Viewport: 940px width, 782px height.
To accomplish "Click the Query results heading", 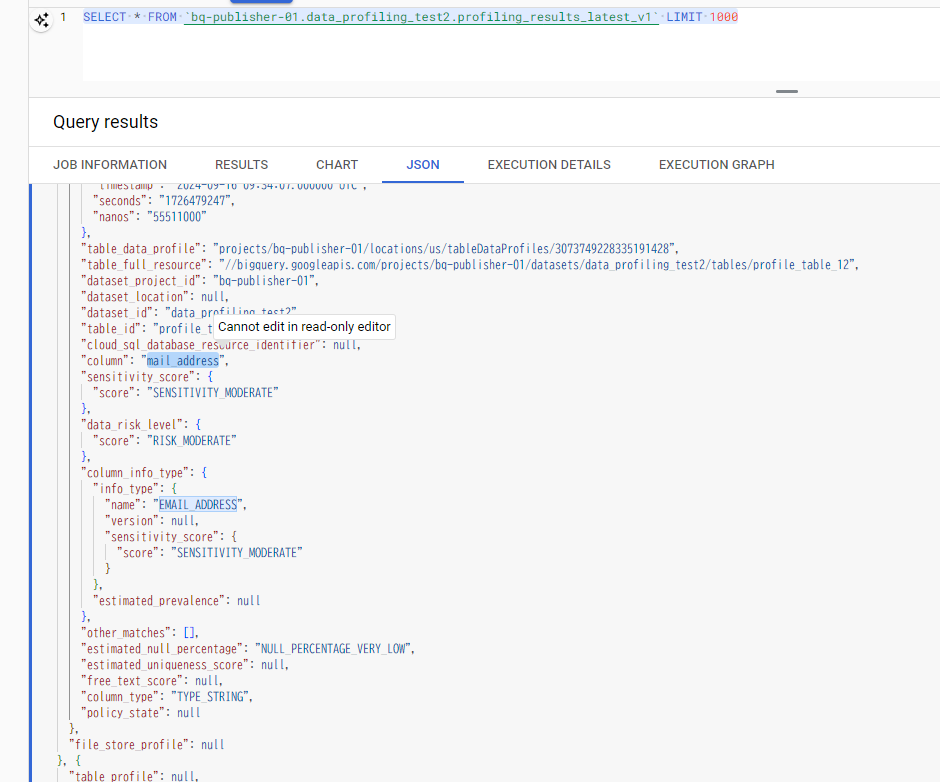I will coord(106,122).
